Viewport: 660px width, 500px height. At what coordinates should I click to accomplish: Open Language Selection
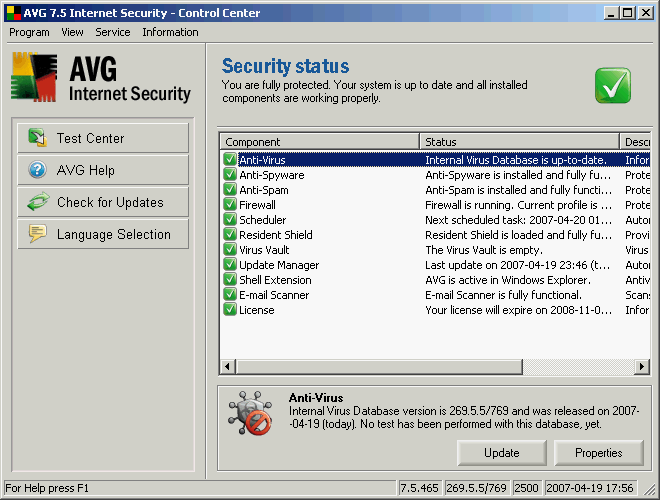pyautogui.click(x=103, y=234)
